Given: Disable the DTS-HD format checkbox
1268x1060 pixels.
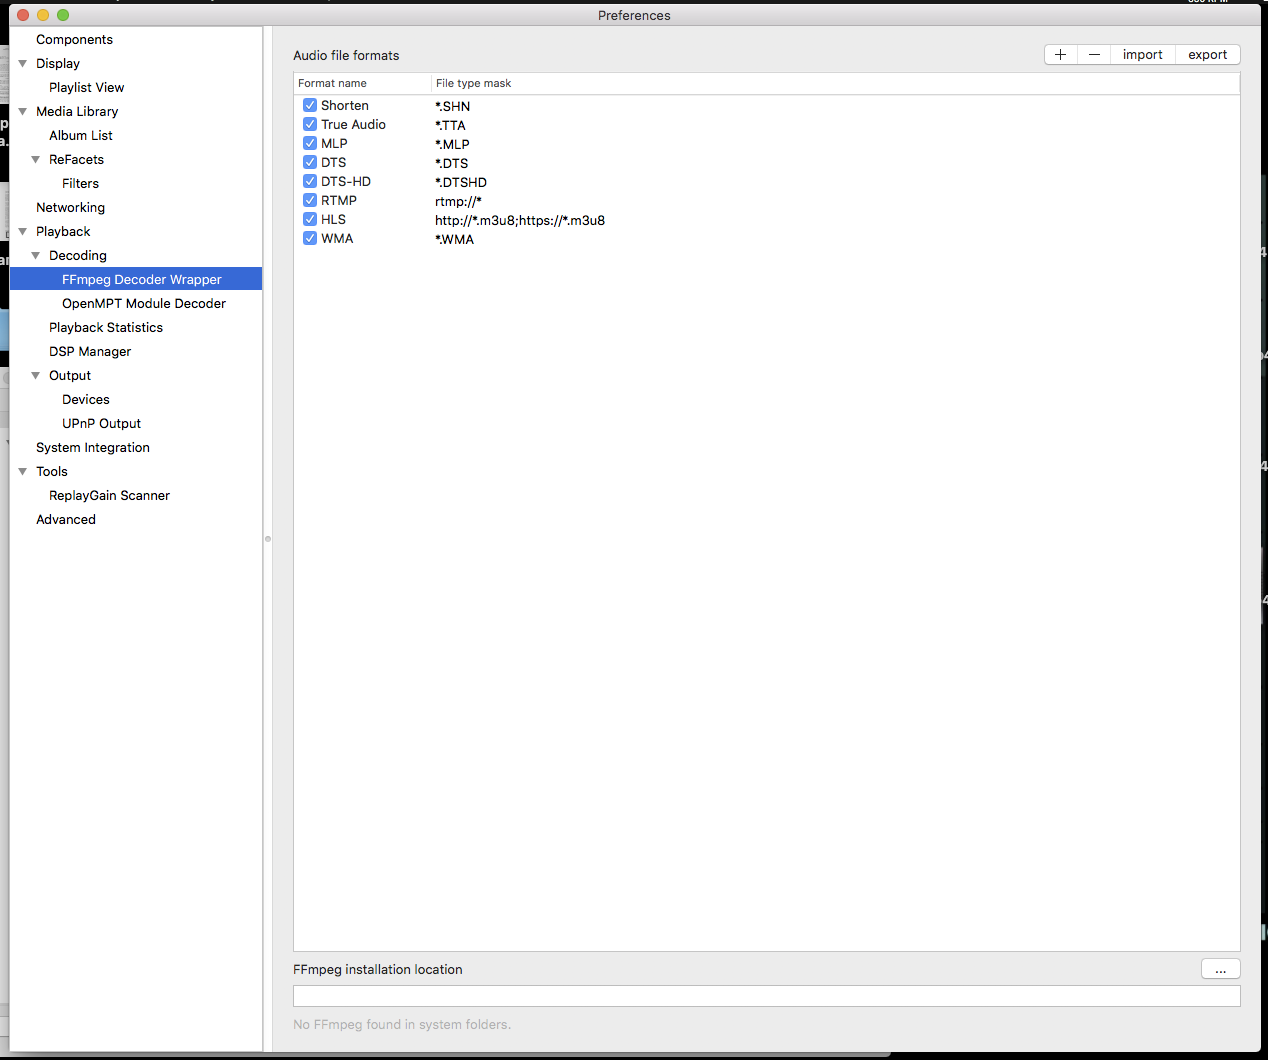Looking at the screenshot, I should pyautogui.click(x=310, y=181).
